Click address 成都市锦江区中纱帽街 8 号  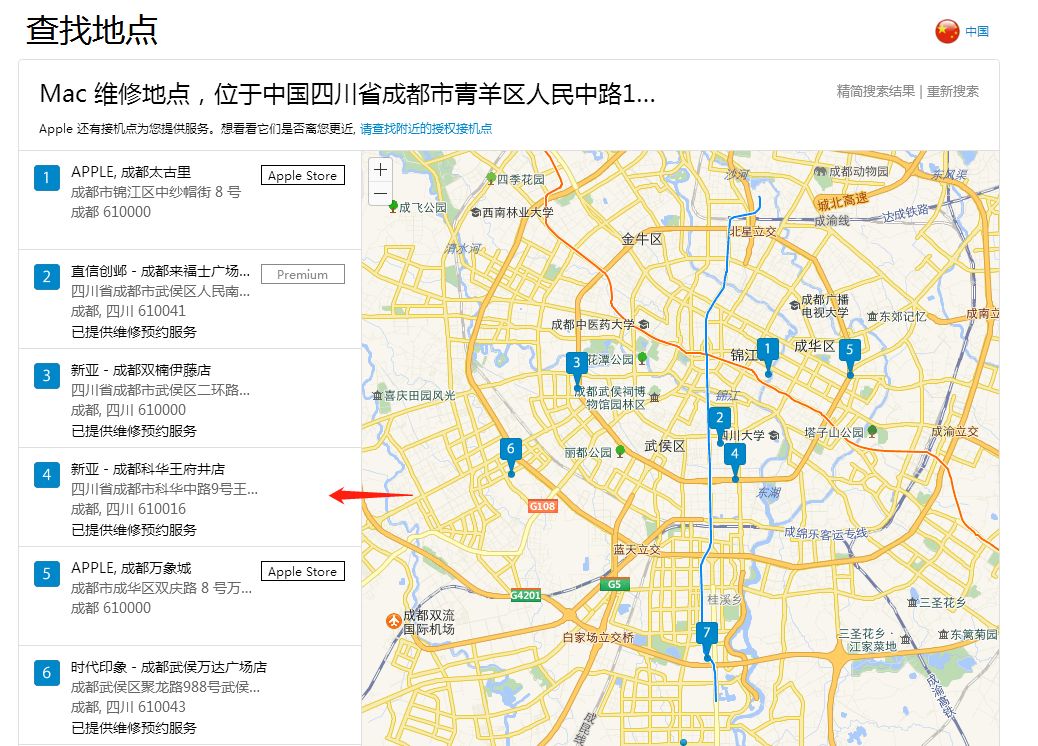pos(156,192)
